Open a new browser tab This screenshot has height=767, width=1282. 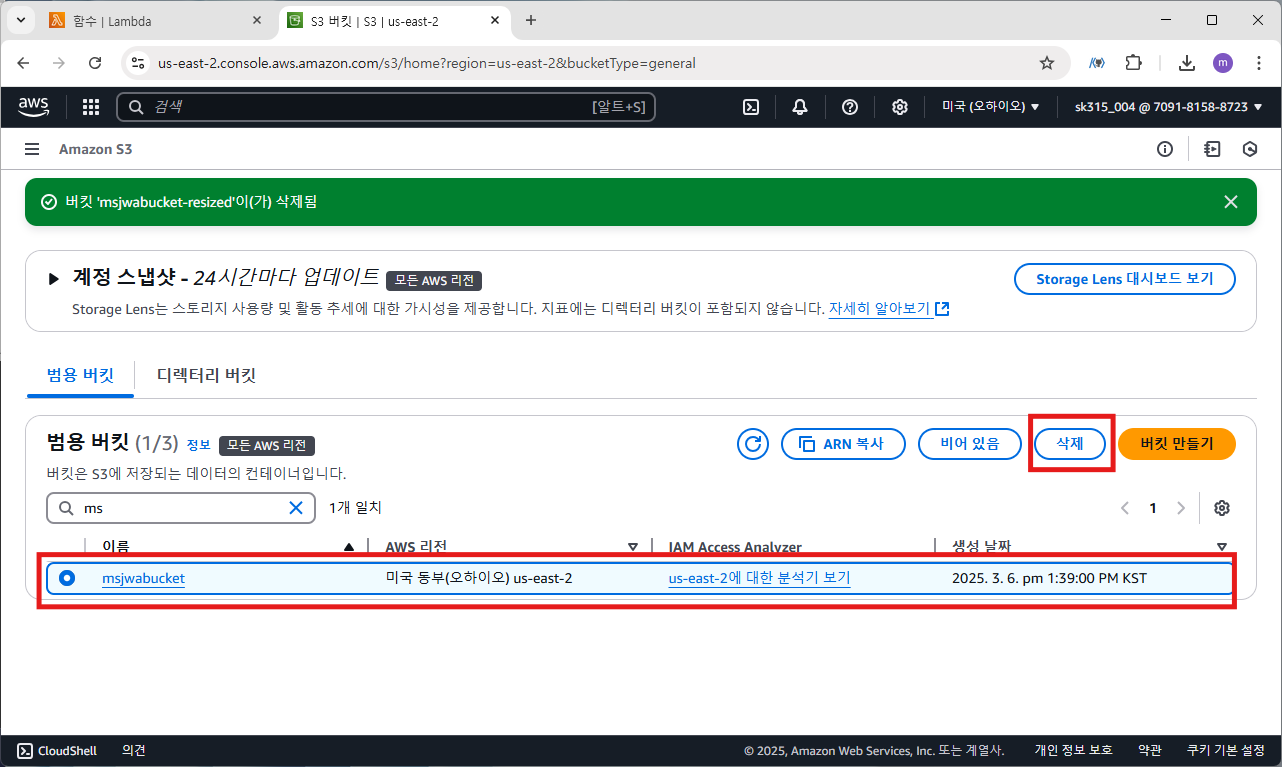point(531,20)
